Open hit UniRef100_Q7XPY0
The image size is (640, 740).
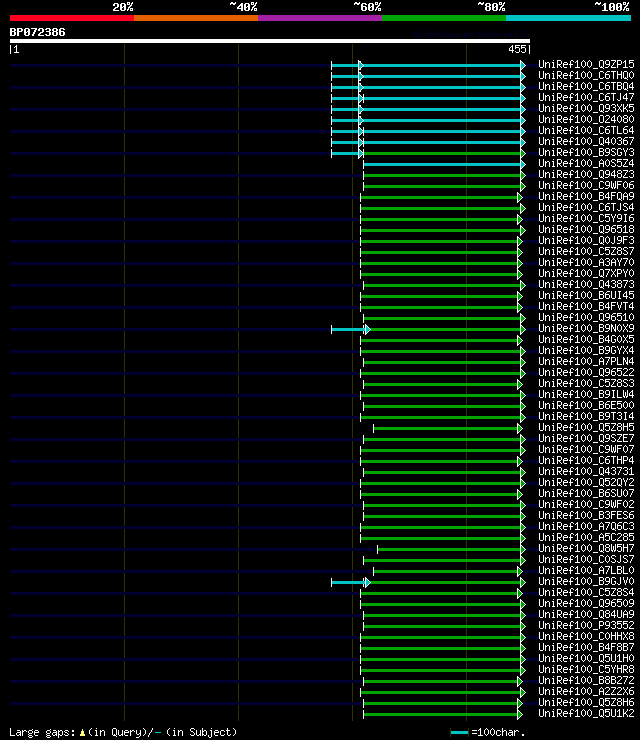coord(586,273)
